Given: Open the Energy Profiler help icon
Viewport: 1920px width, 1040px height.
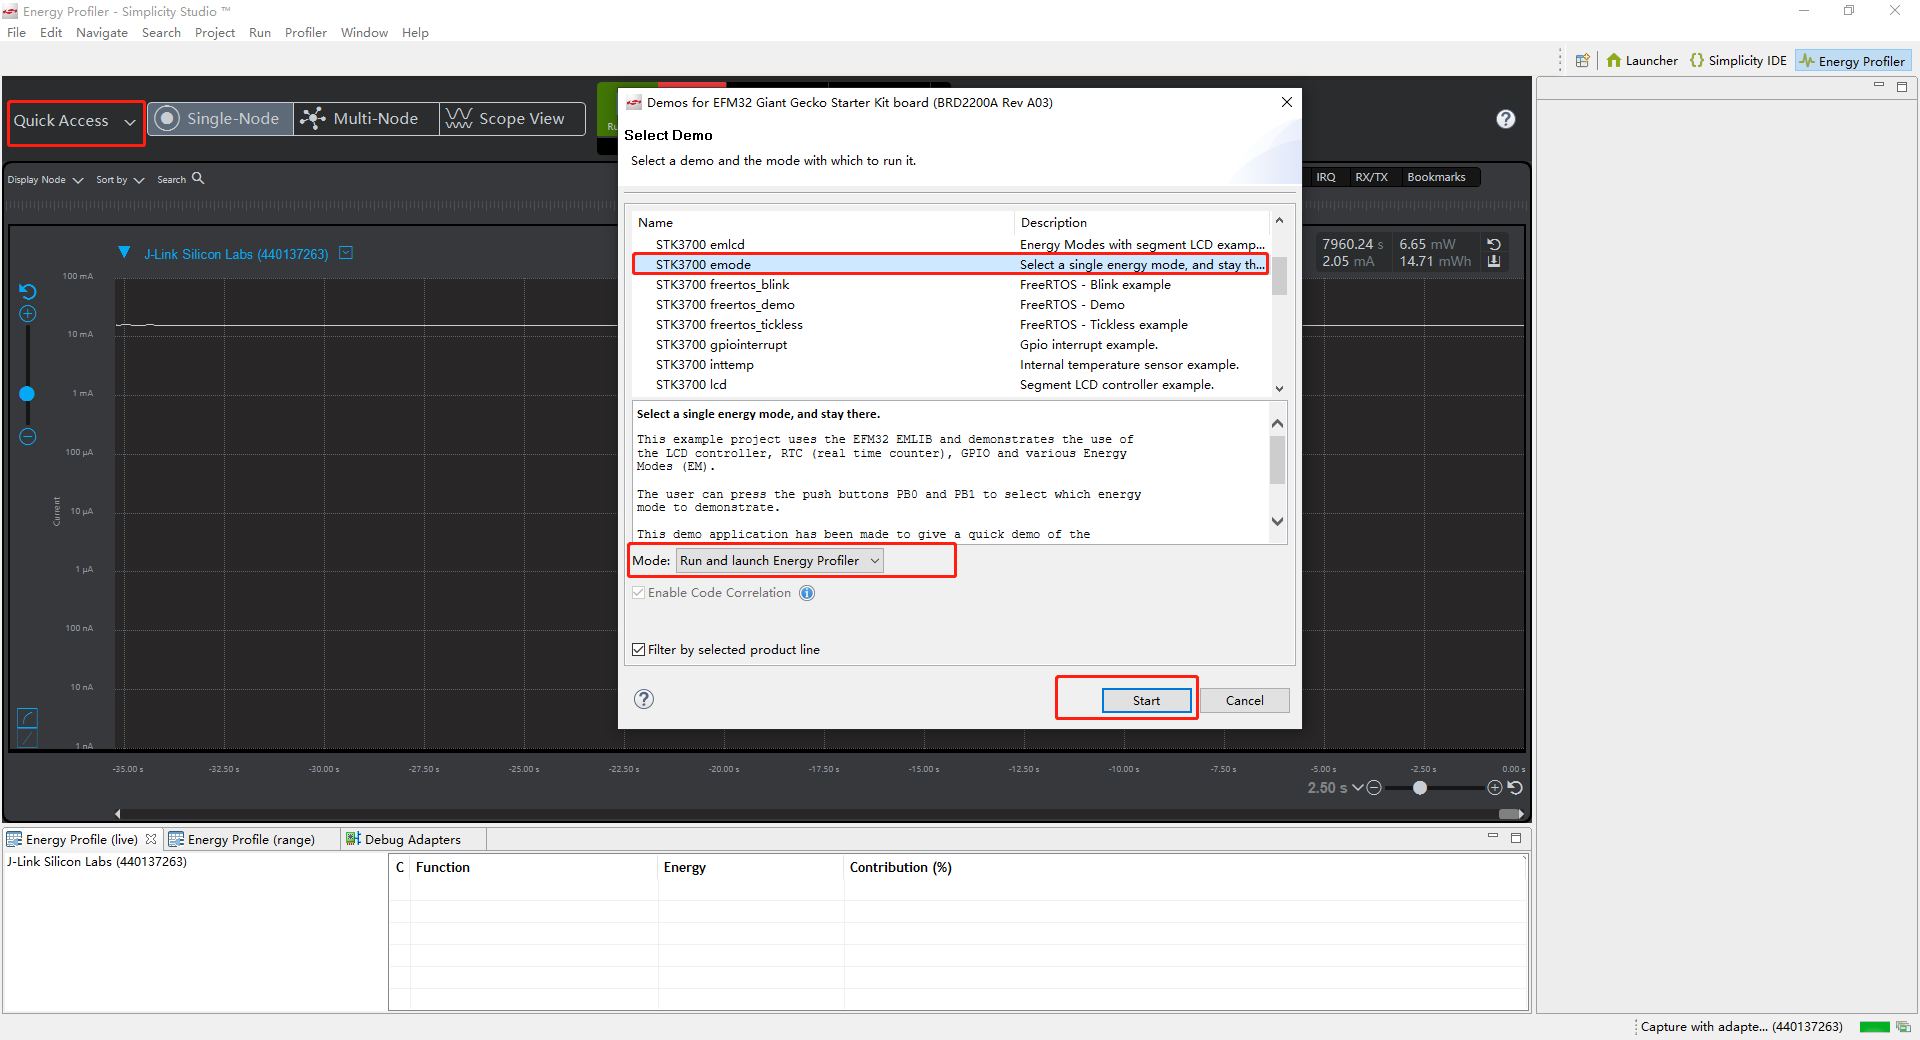Looking at the screenshot, I should [1505, 119].
